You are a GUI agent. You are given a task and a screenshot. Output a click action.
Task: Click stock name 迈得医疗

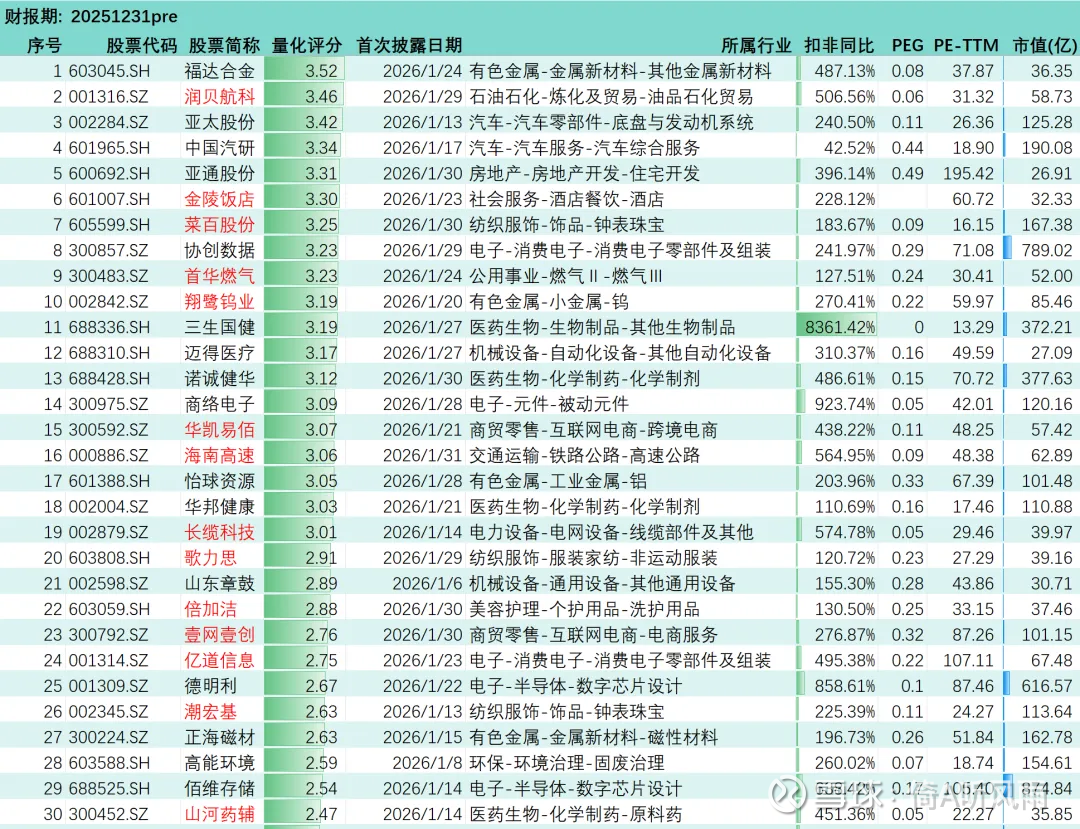point(220,353)
